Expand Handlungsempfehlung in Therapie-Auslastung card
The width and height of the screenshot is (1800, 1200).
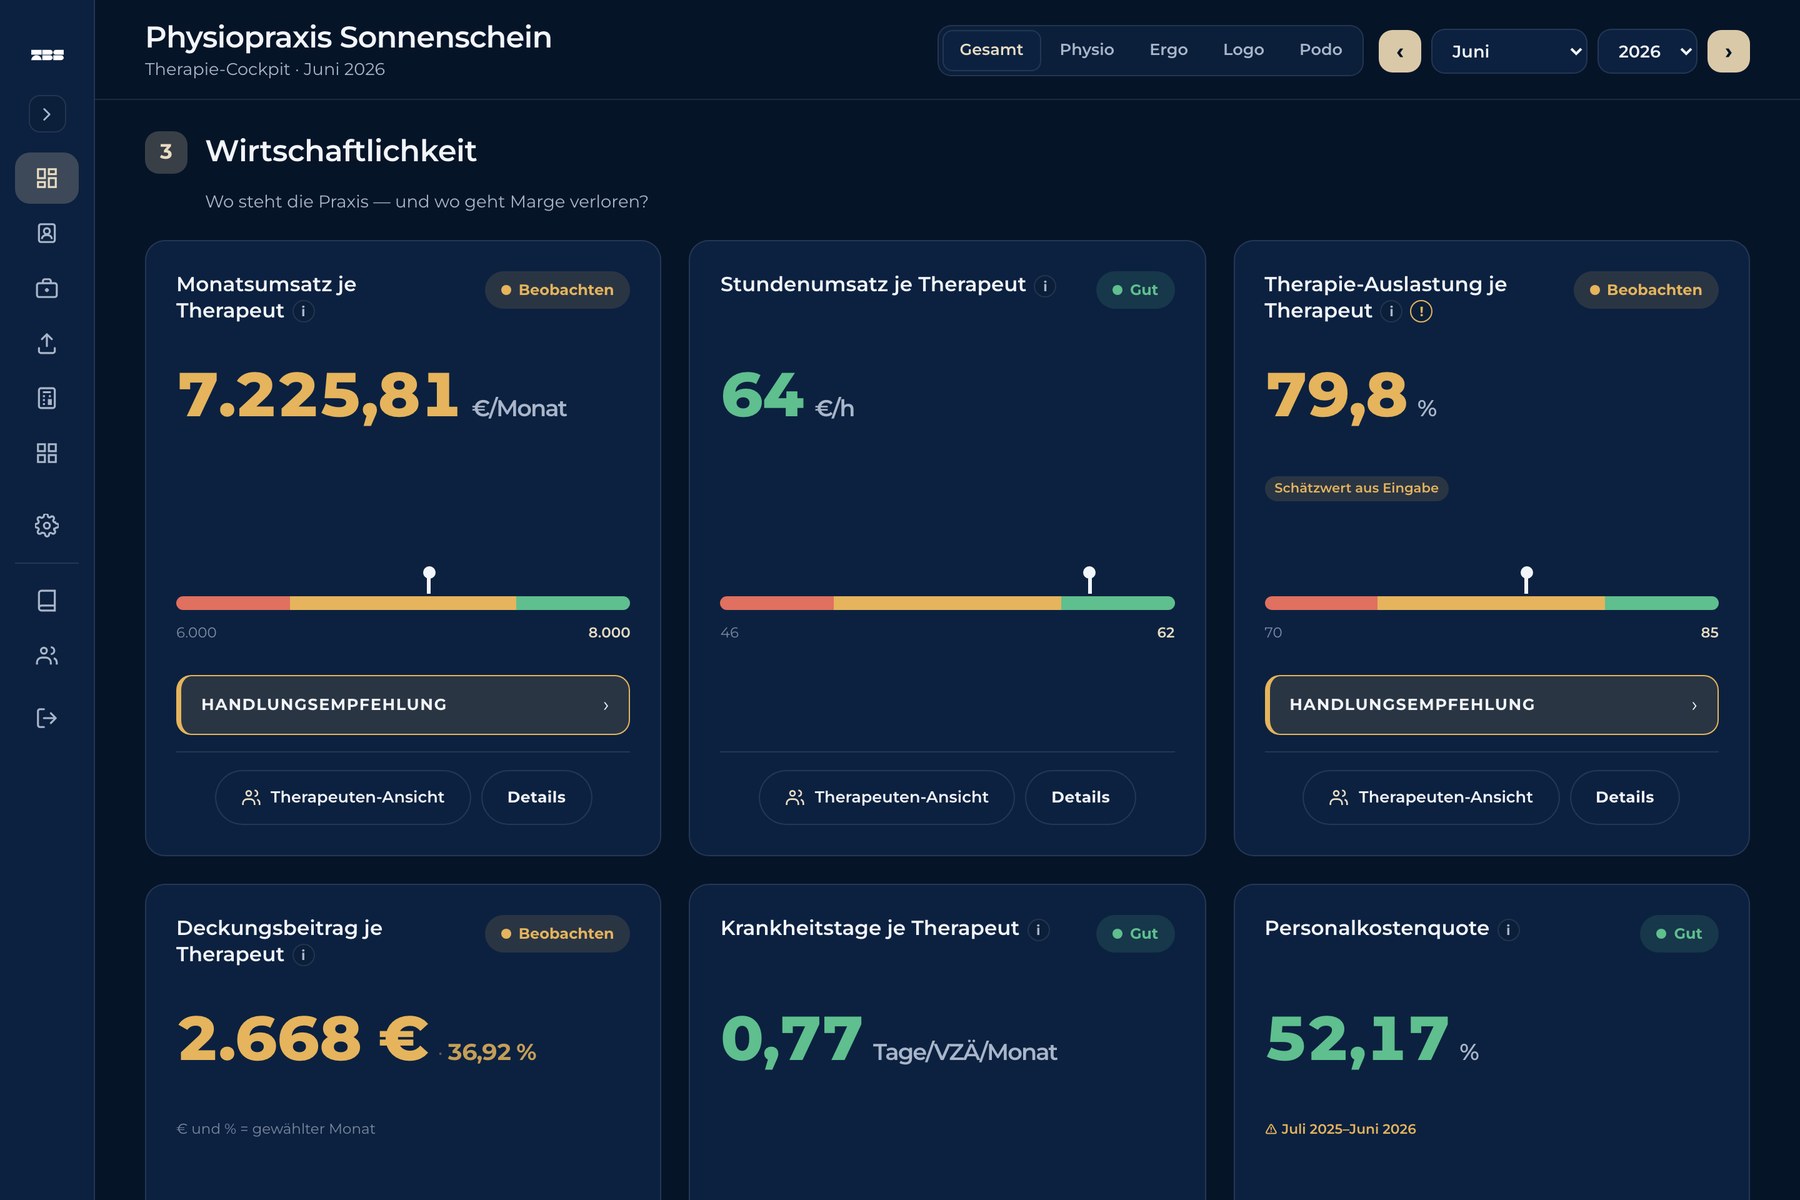tap(1491, 705)
